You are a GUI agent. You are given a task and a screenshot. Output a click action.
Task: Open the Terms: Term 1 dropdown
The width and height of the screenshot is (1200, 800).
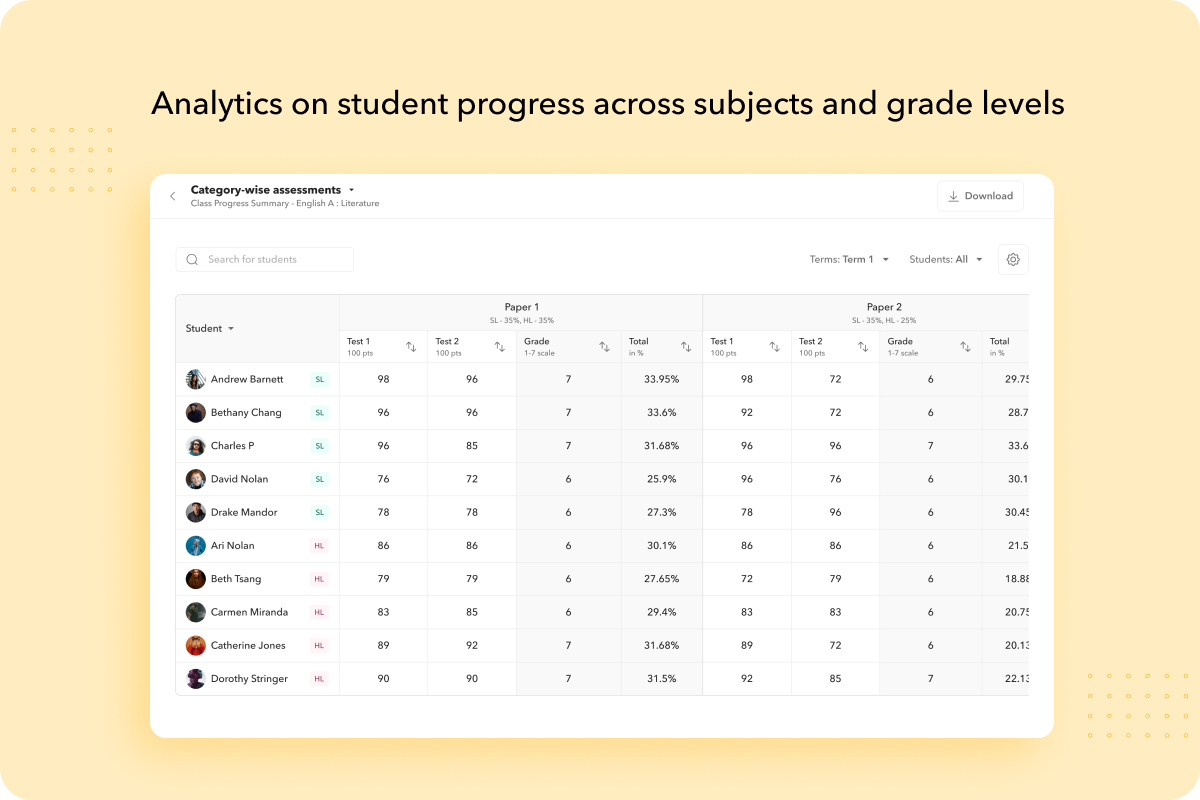click(848, 259)
